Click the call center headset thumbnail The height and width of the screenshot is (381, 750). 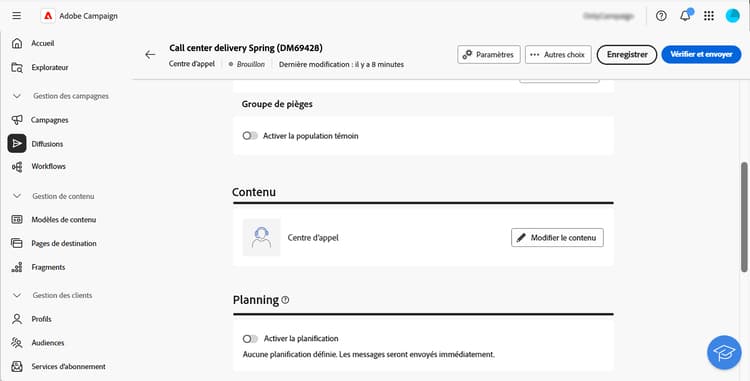pos(261,238)
